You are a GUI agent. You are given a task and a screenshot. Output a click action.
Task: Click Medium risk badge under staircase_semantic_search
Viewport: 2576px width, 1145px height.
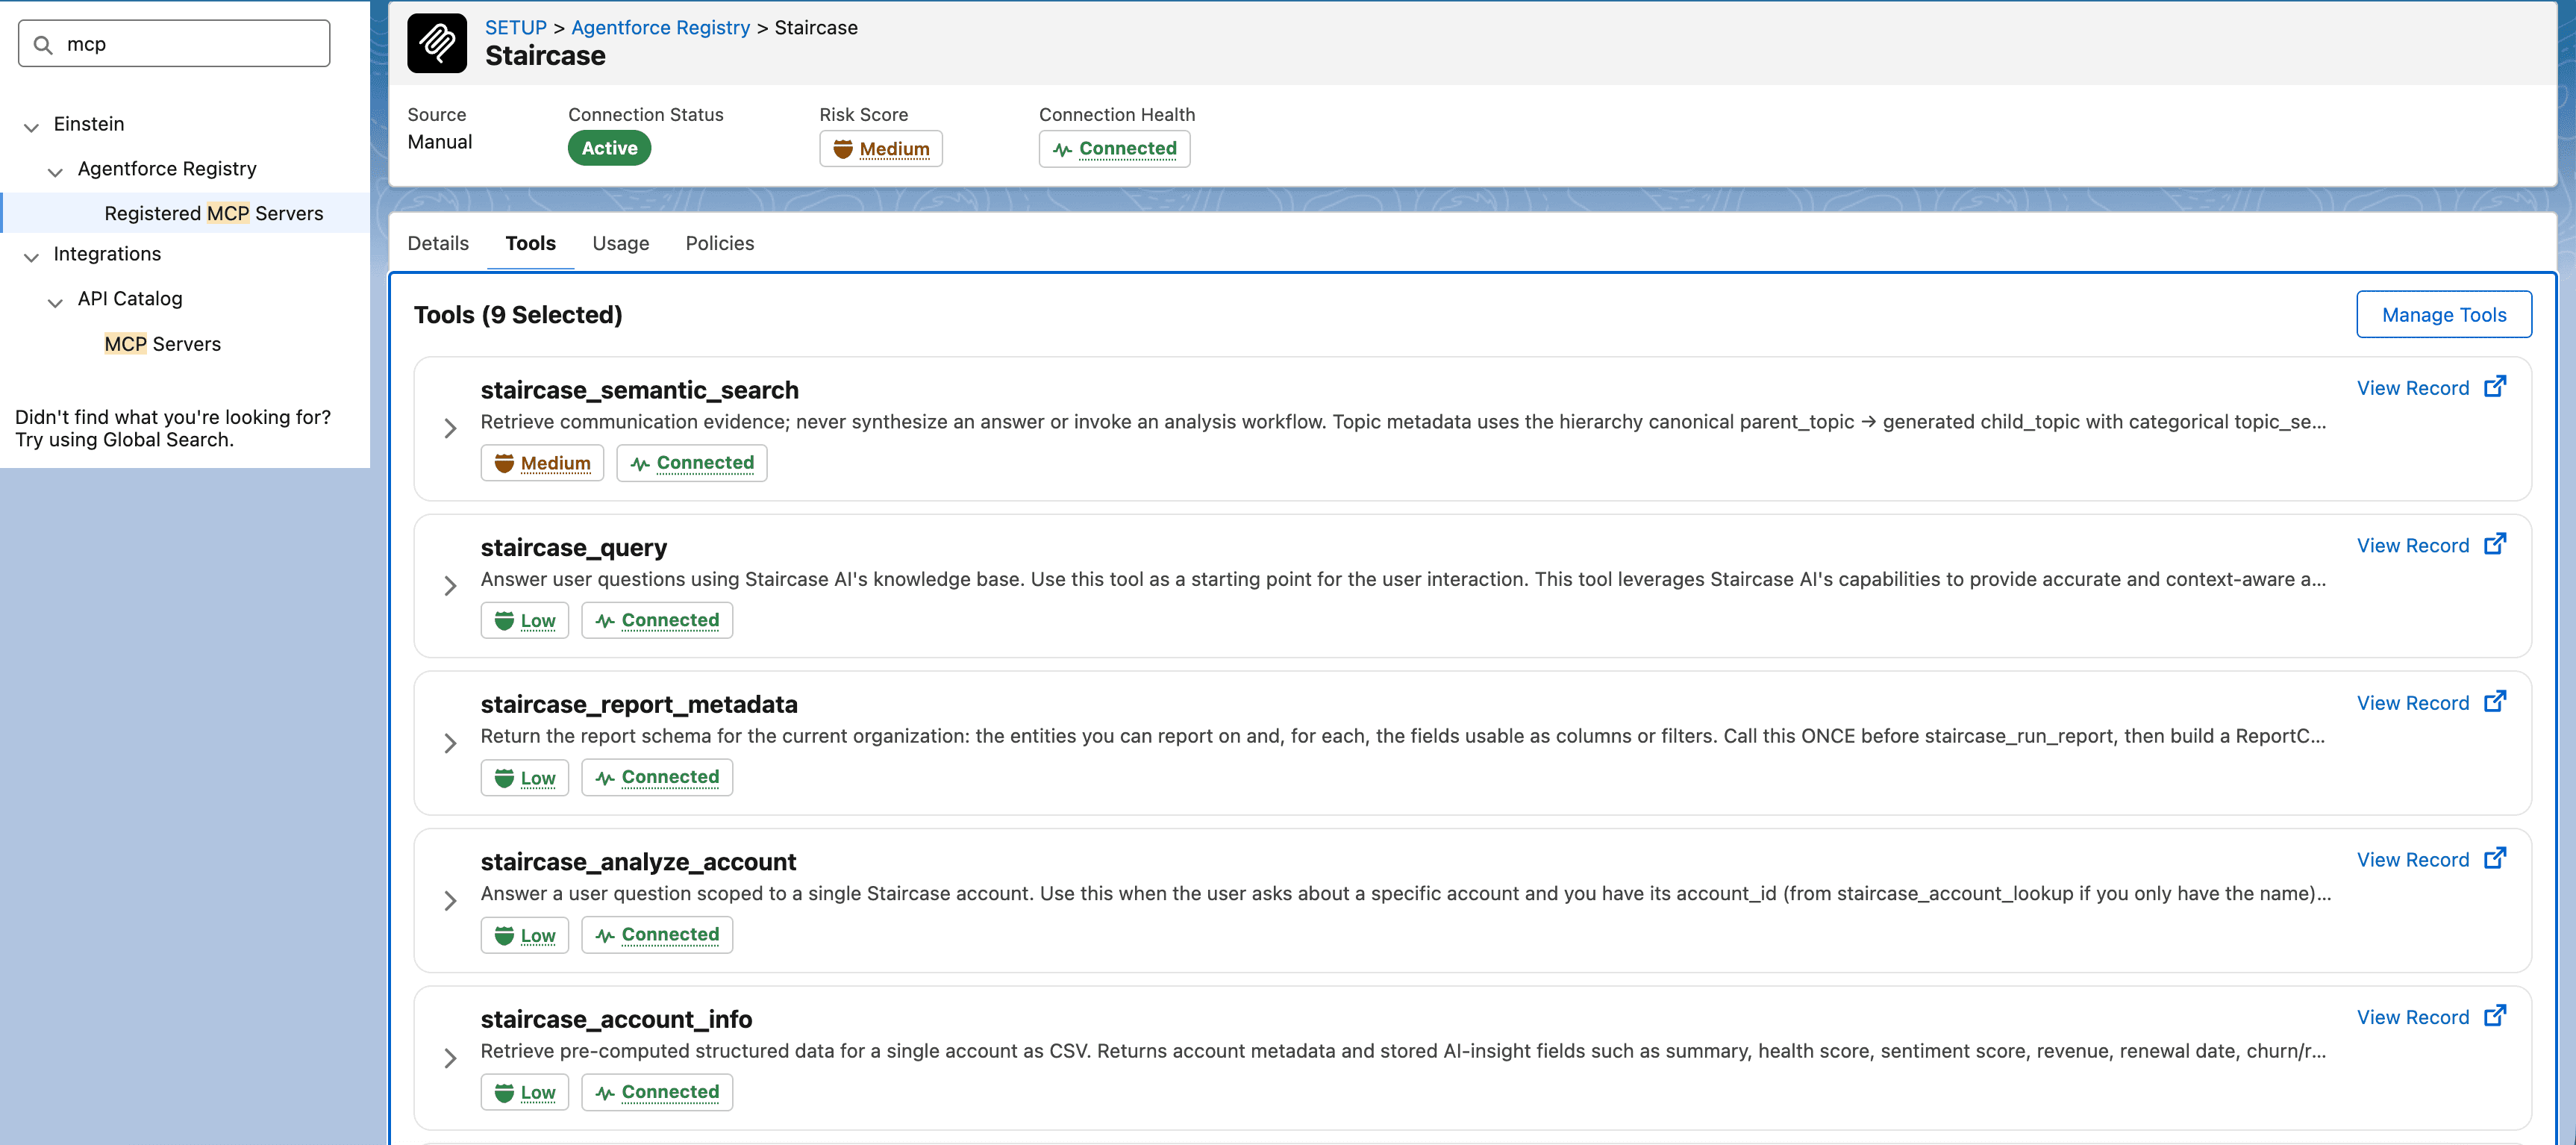[x=542, y=463]
